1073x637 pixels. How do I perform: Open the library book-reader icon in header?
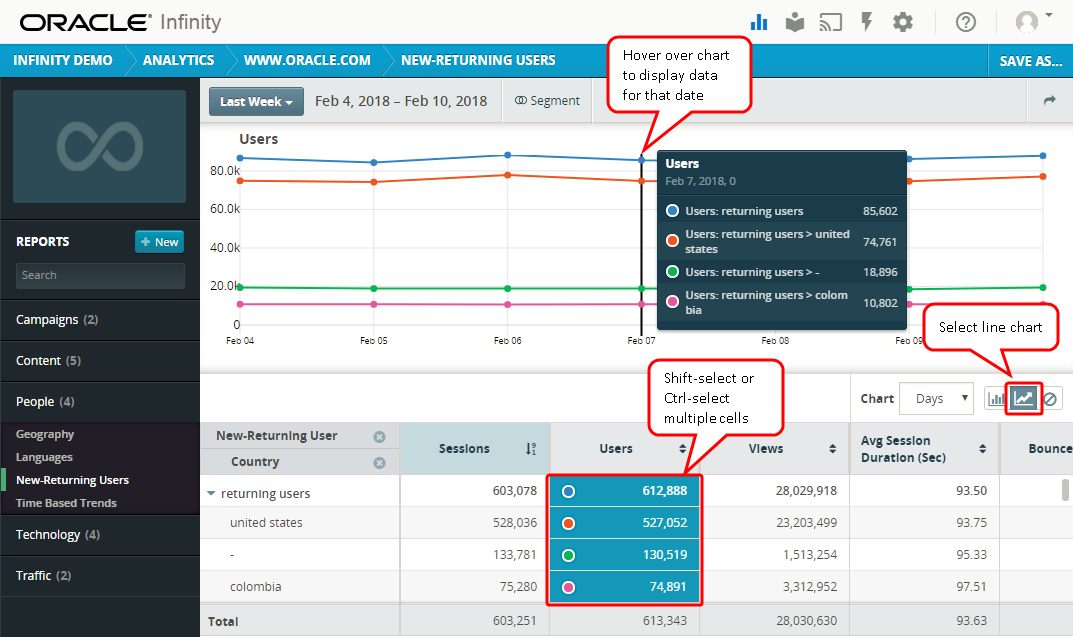click(794, 22)
